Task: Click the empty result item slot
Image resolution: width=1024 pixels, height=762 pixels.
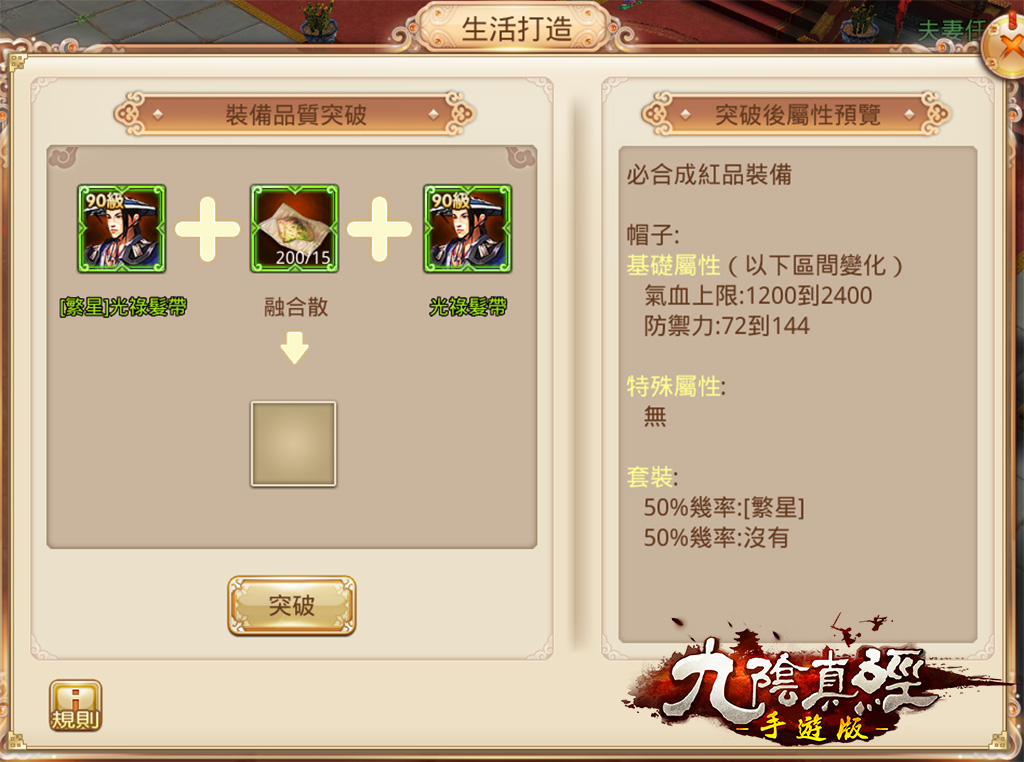Action: 294,444
